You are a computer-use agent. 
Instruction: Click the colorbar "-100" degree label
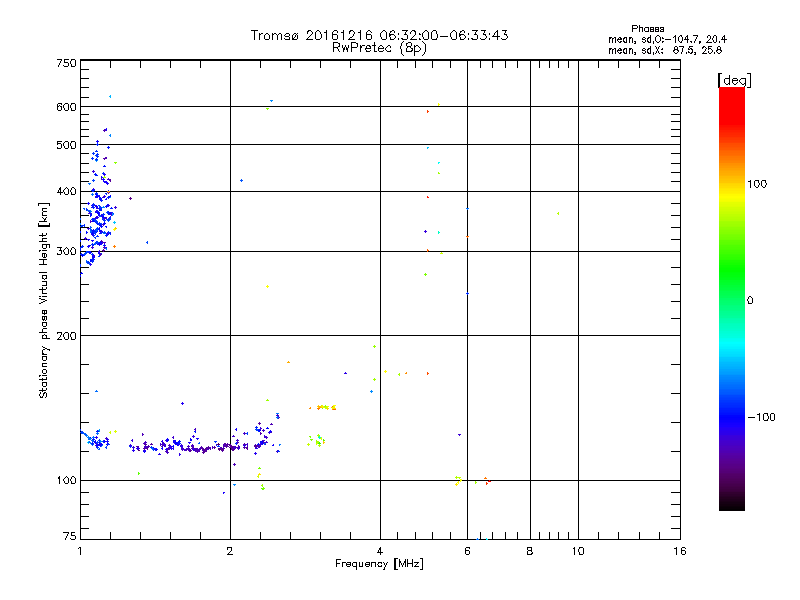pos(762,417)
